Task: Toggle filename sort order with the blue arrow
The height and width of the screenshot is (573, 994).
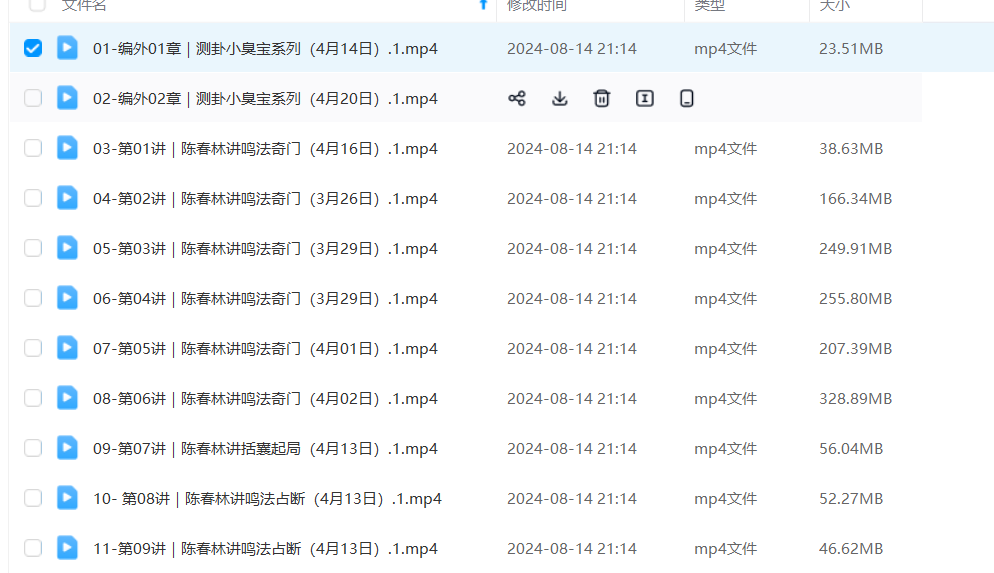Action: click(x=484, y=5)
